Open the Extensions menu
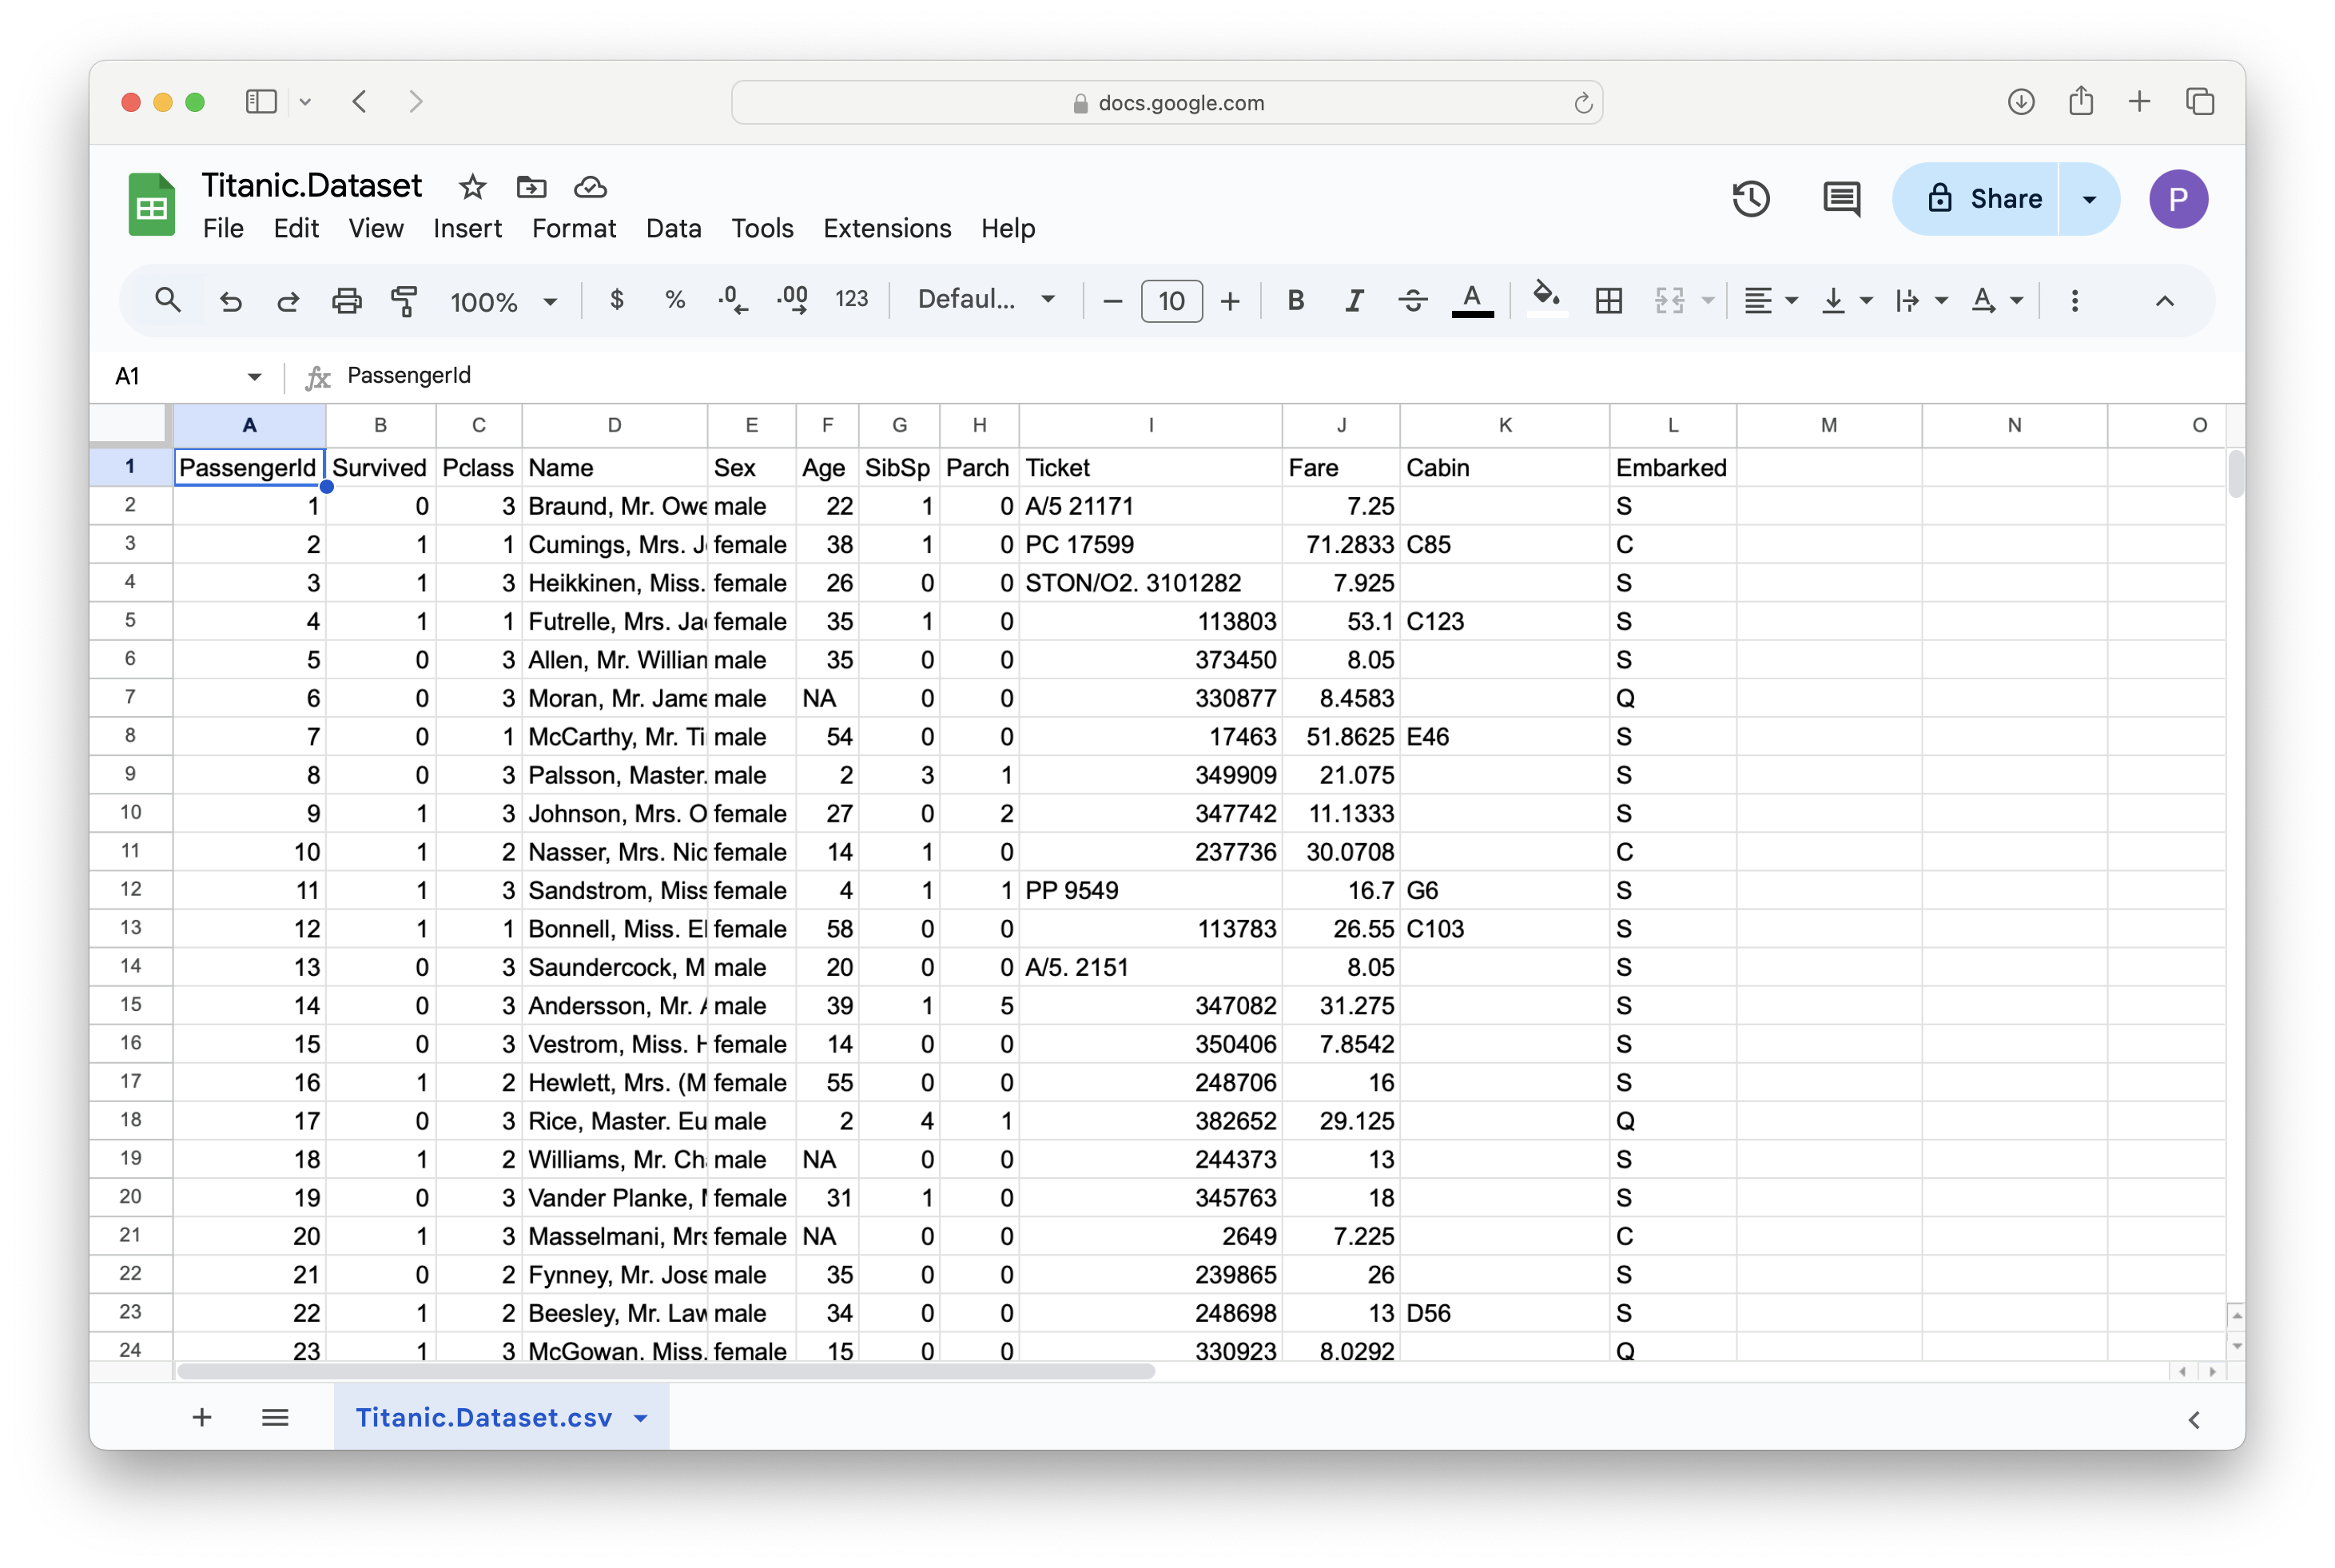The image size is (2335, 1568). (x=886, y=228)
